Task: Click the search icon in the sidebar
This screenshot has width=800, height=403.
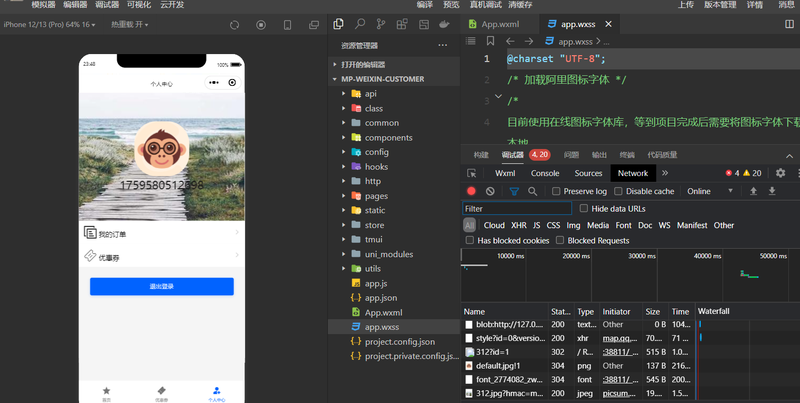Action: (x=360, y=24)
